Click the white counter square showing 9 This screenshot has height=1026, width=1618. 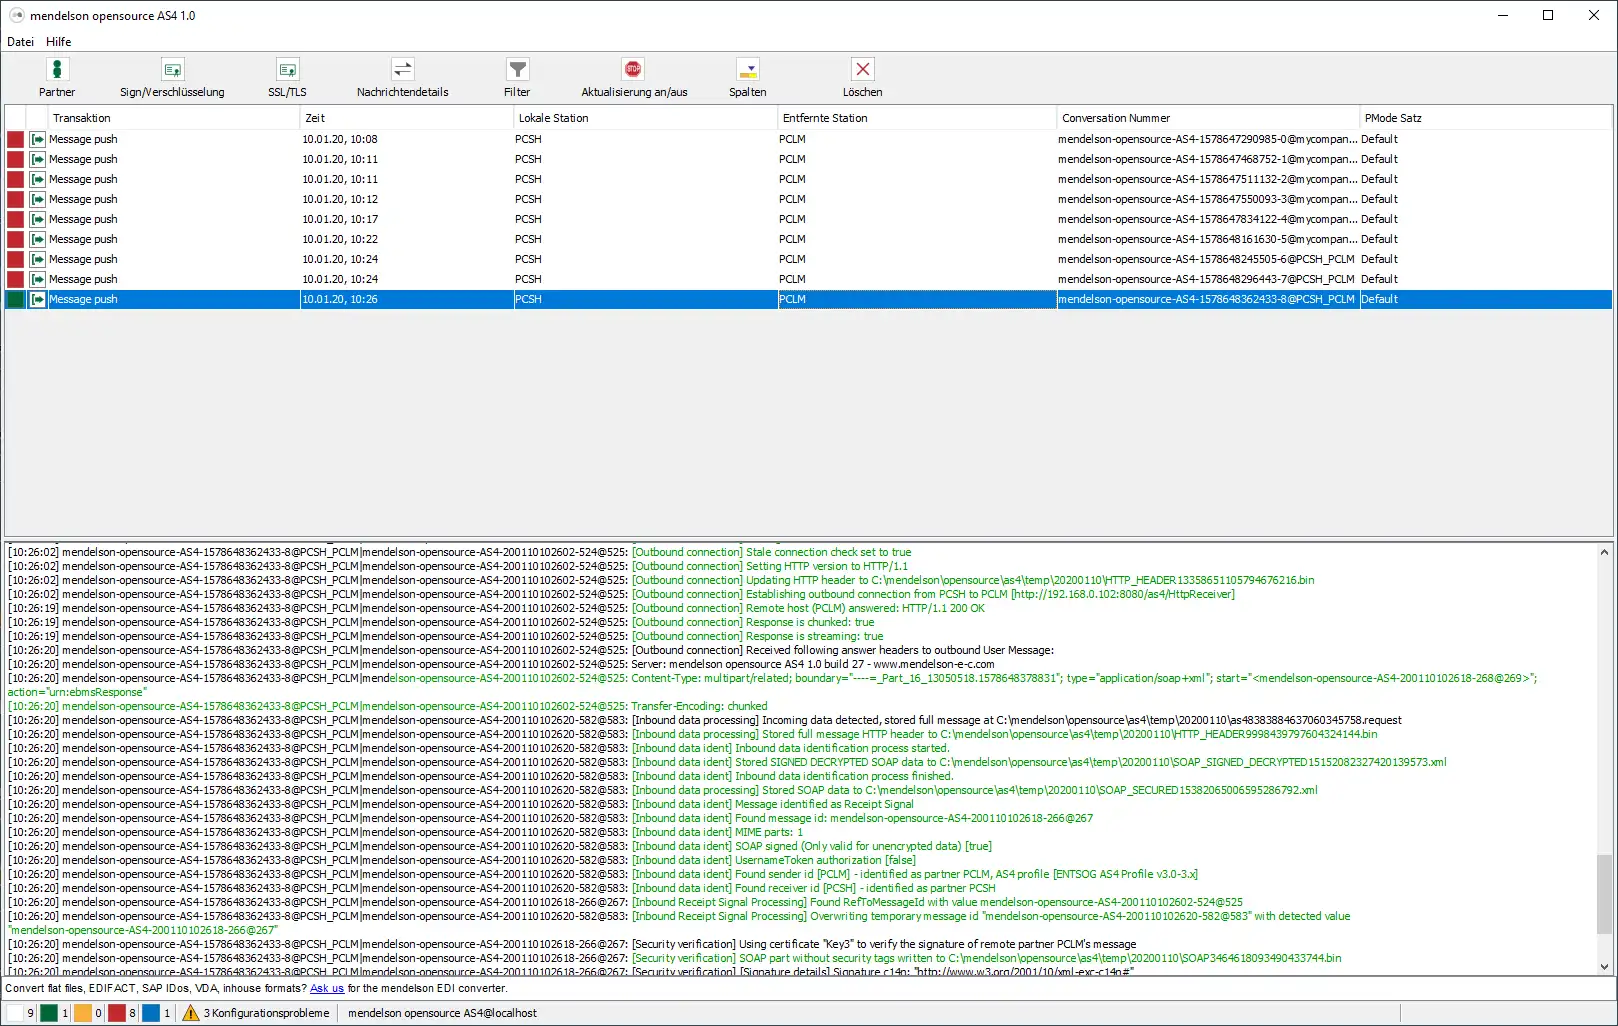[x=15, y=1013]
